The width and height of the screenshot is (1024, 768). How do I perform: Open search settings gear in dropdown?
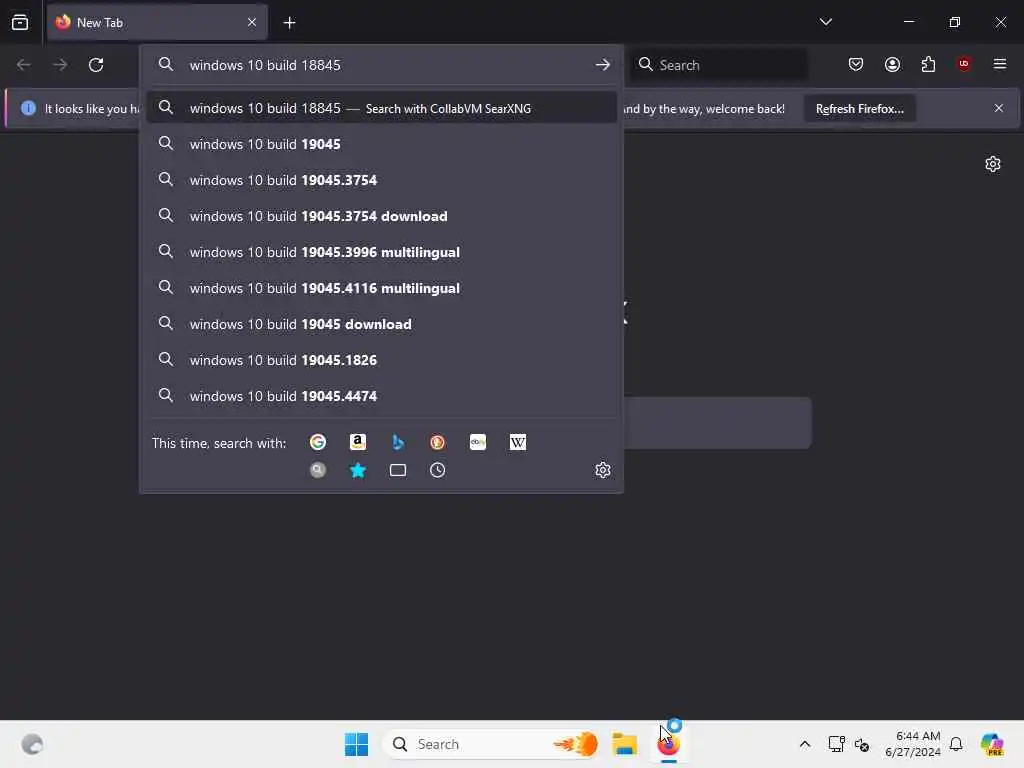click(x=603, y=470)
